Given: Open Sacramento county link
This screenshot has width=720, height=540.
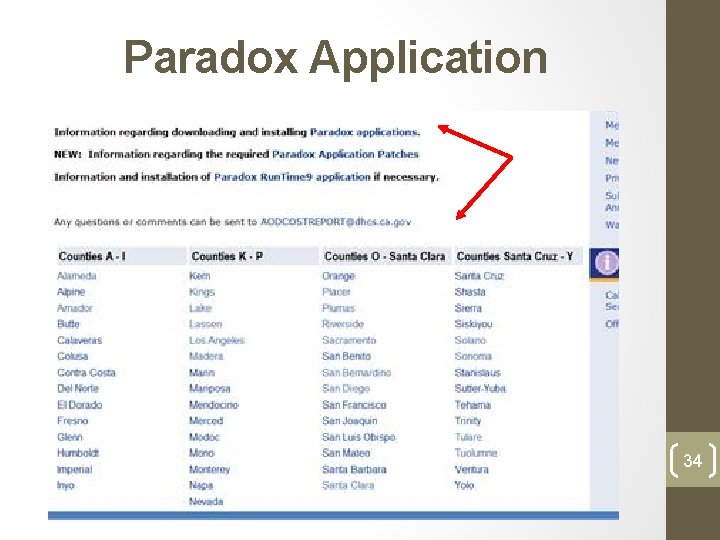Looking at the screenshot, I should pos(349,340).
